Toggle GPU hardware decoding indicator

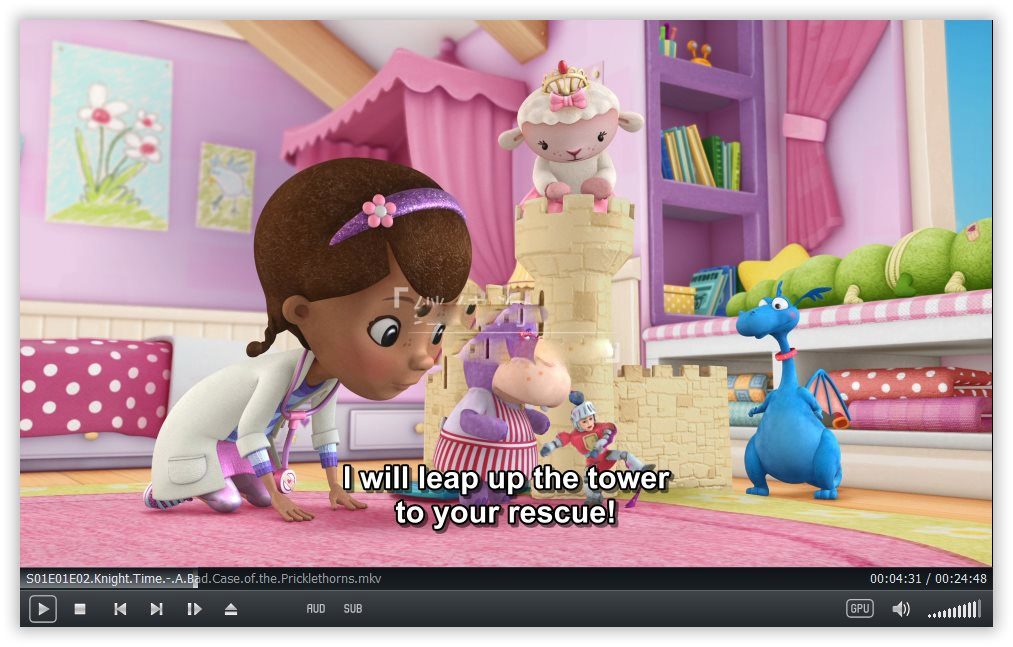click(859, 609)
